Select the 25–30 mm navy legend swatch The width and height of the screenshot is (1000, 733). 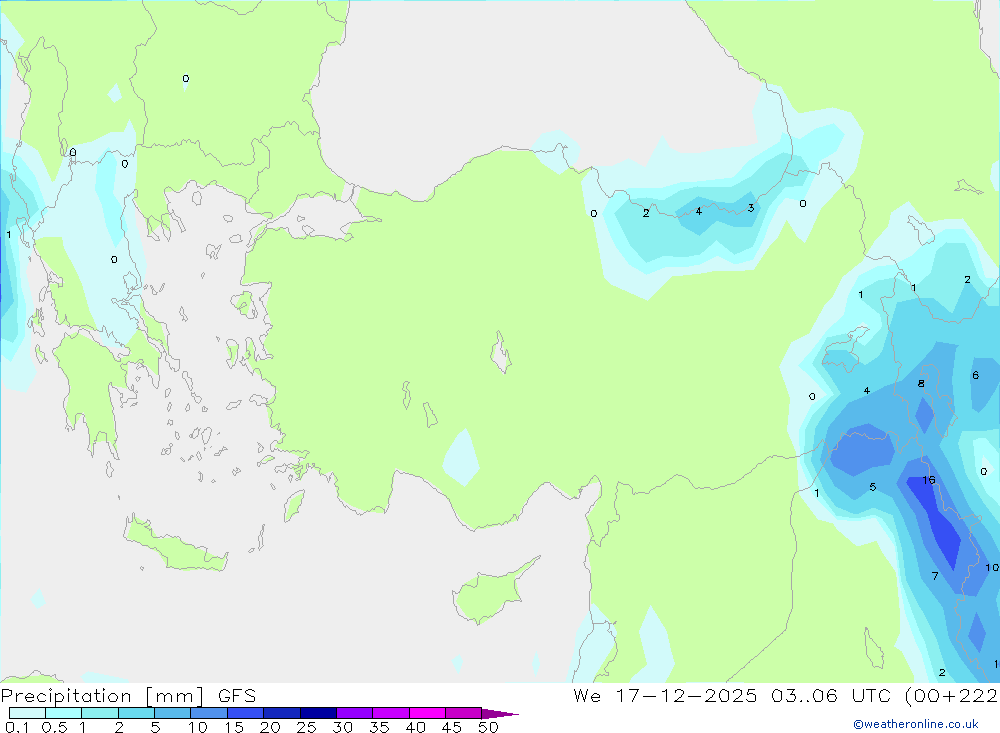coord(318,713)
